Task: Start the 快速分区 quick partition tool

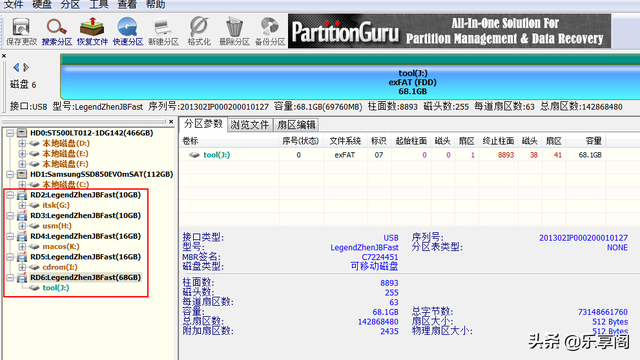Action: (x=128, y=31)
